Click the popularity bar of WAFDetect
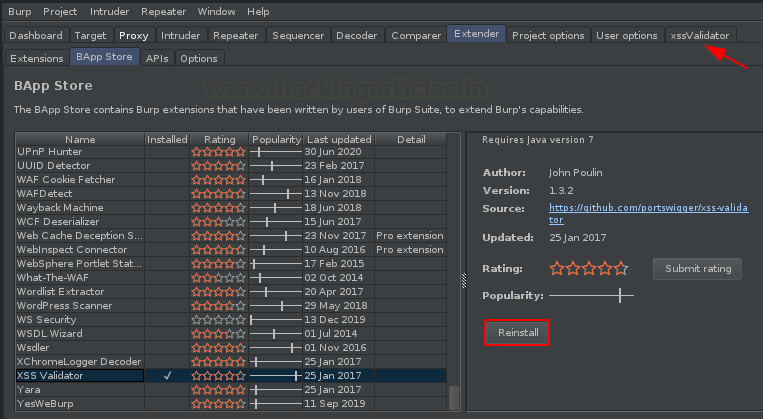The image size is (763, 419). coord(275,193)
